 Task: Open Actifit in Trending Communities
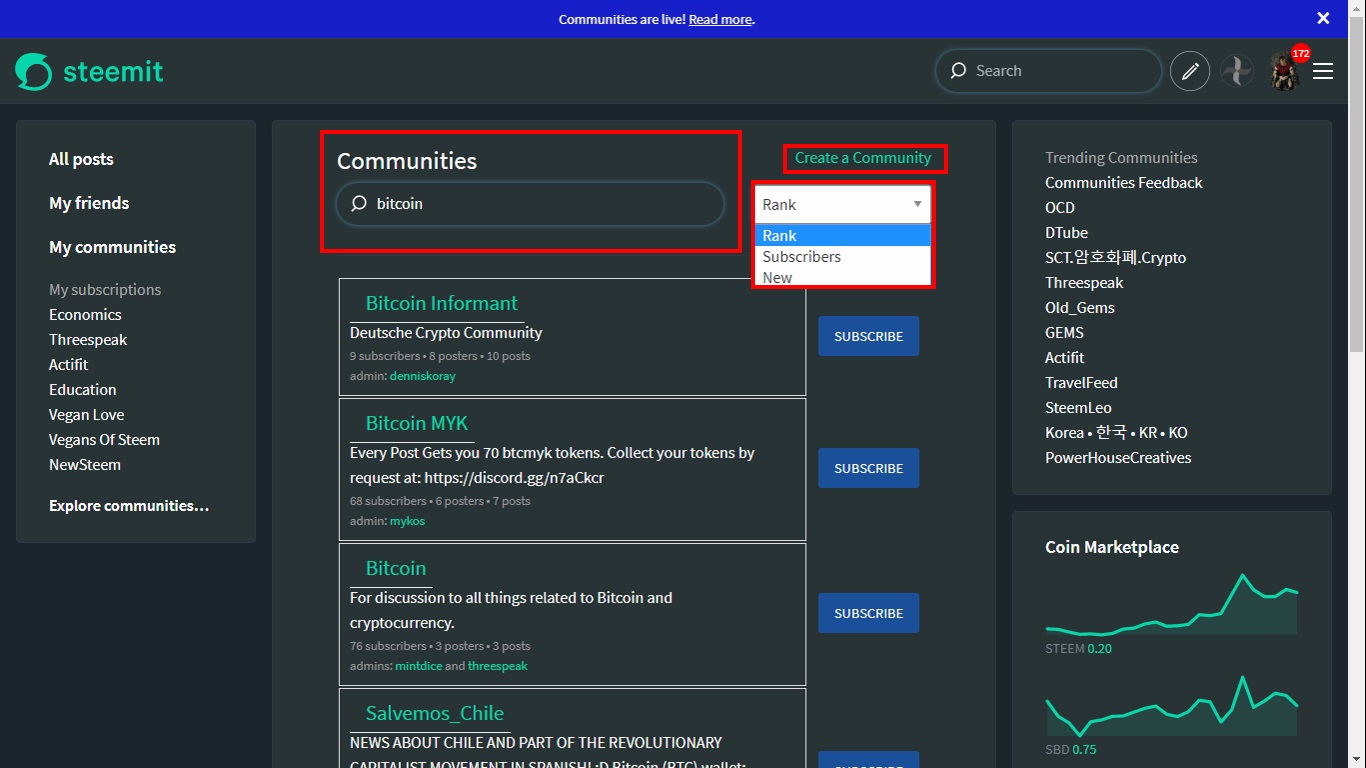(1064, 357)
